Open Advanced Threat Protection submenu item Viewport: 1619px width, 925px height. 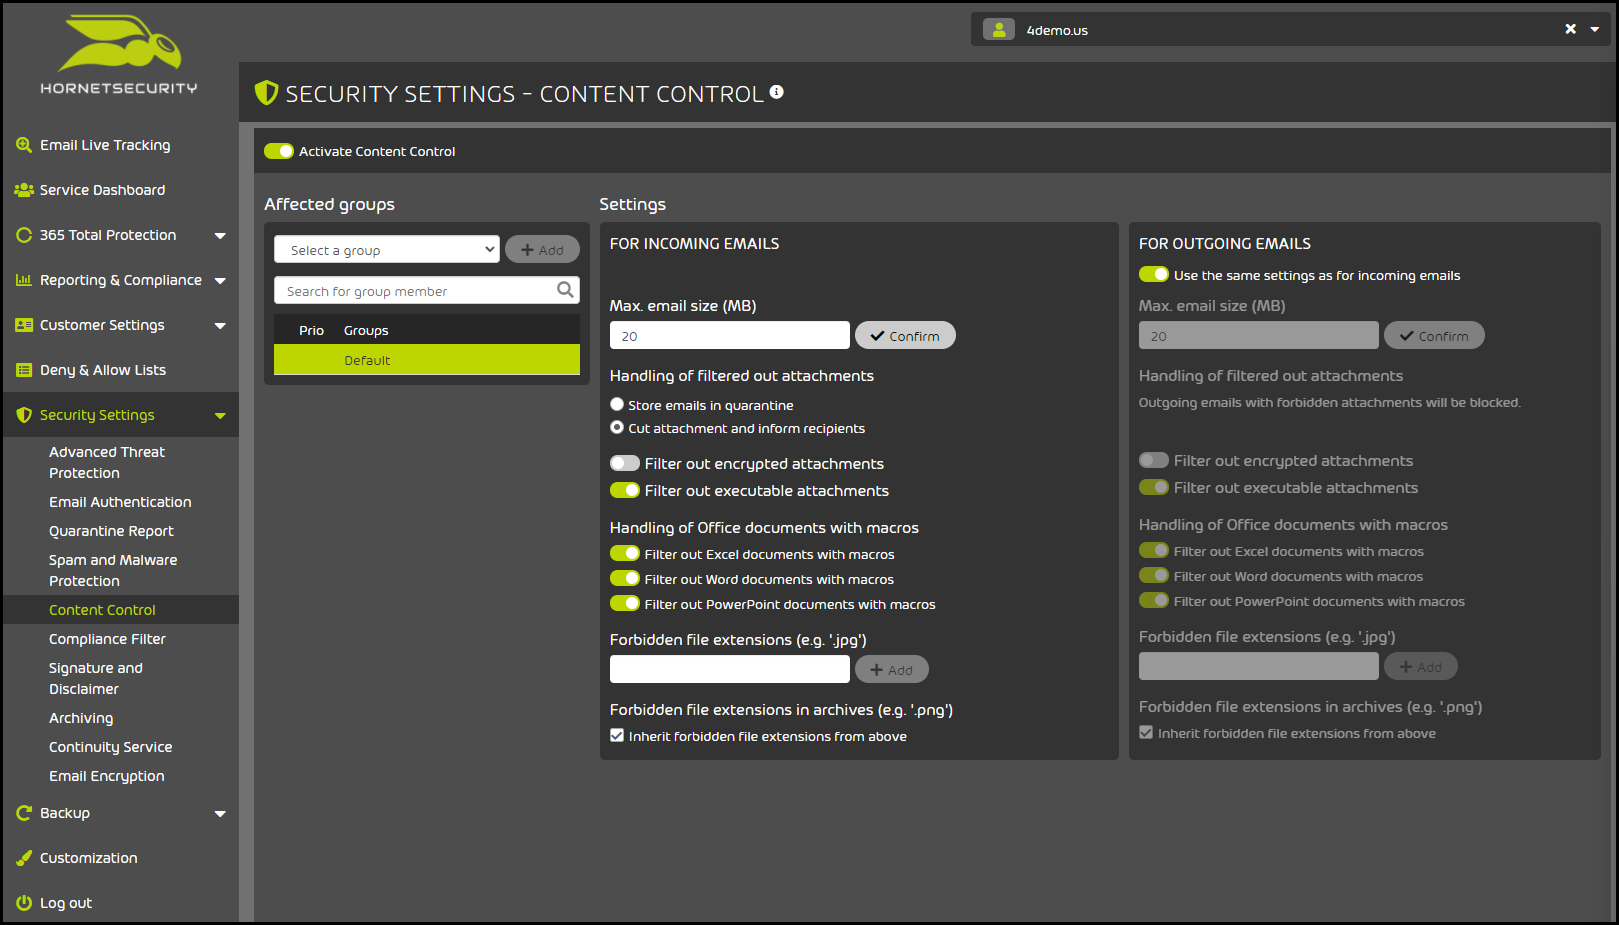click(107, 462)
